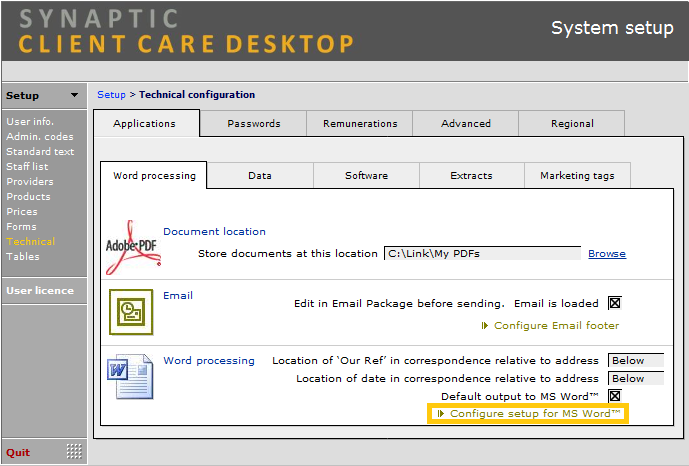Open the Extracts sub-tab

[471, 175]
